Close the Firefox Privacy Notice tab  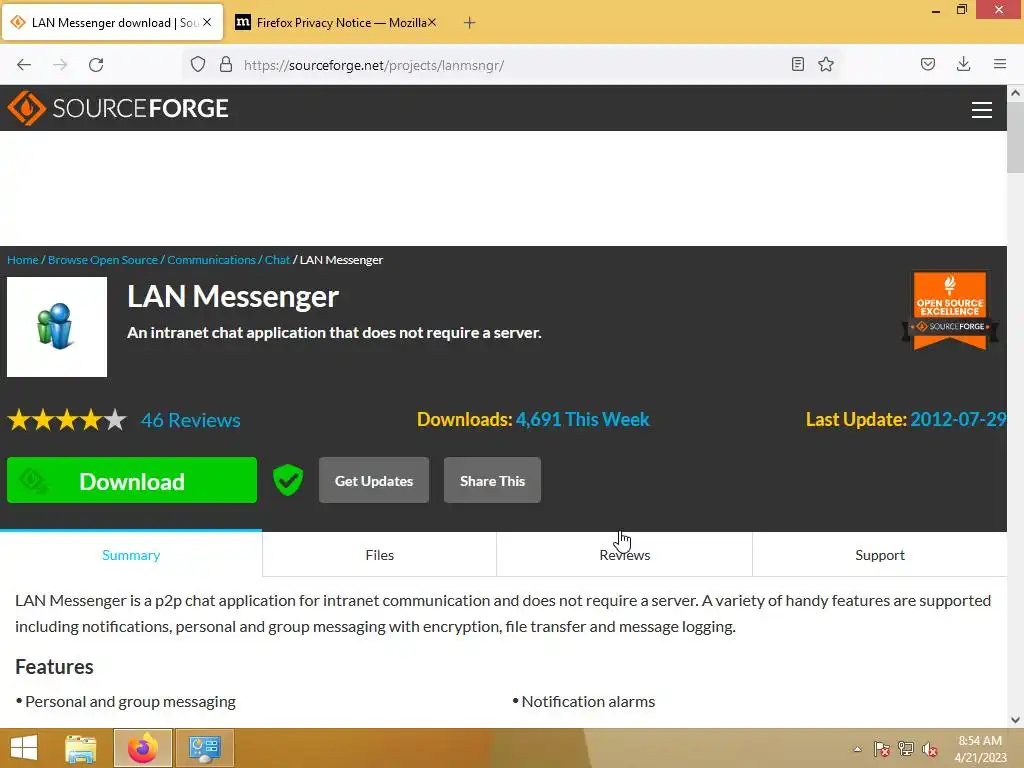pos(432,22)
